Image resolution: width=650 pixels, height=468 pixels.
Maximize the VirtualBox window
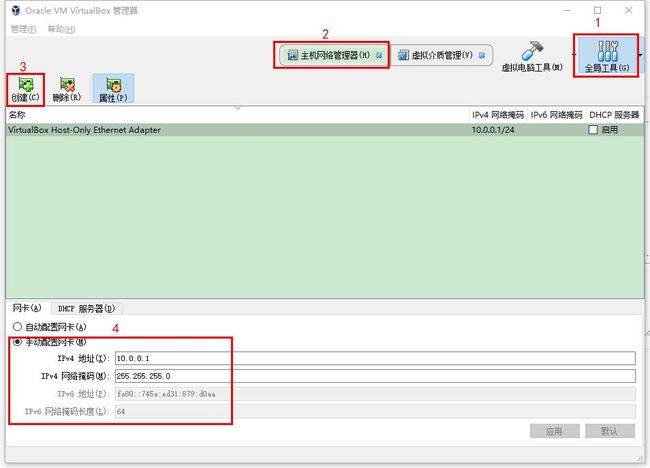(x=597, y=10)
